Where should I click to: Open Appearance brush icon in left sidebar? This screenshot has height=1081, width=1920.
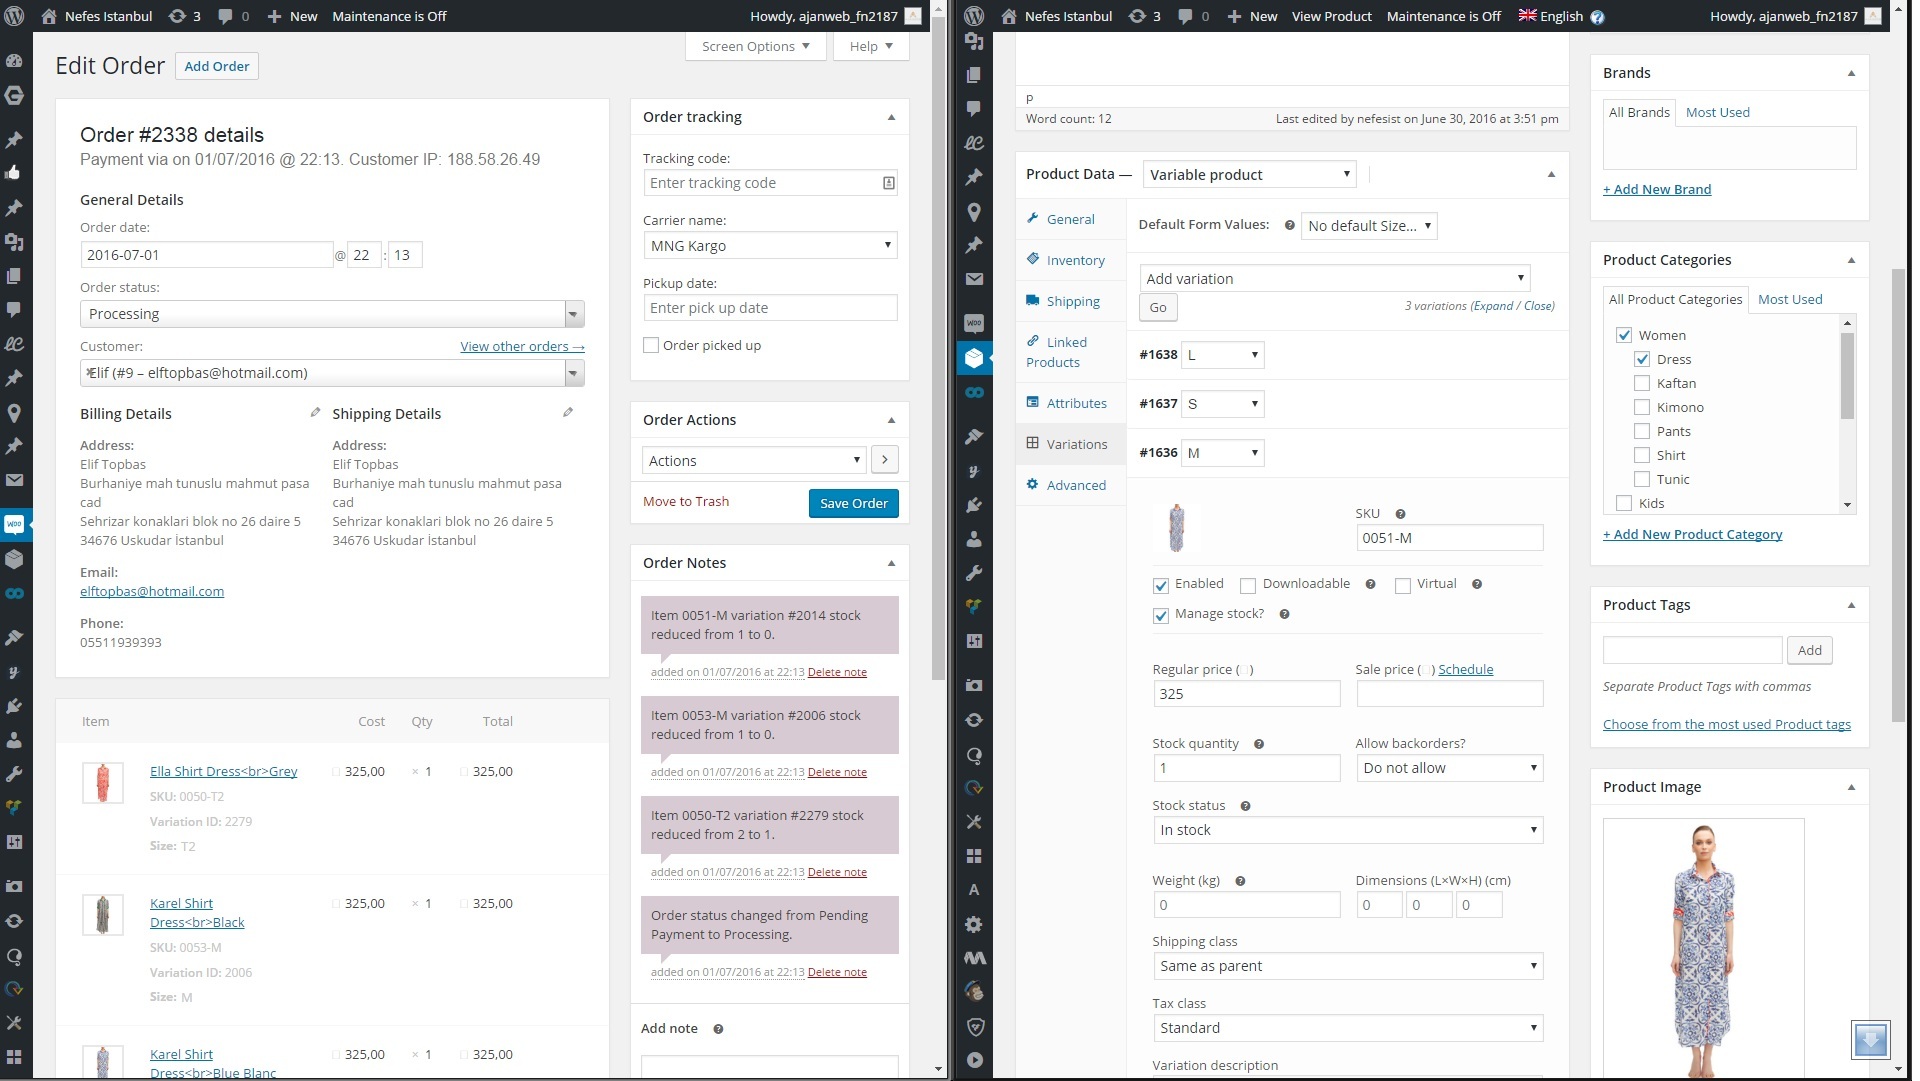[x=14, y=637]
